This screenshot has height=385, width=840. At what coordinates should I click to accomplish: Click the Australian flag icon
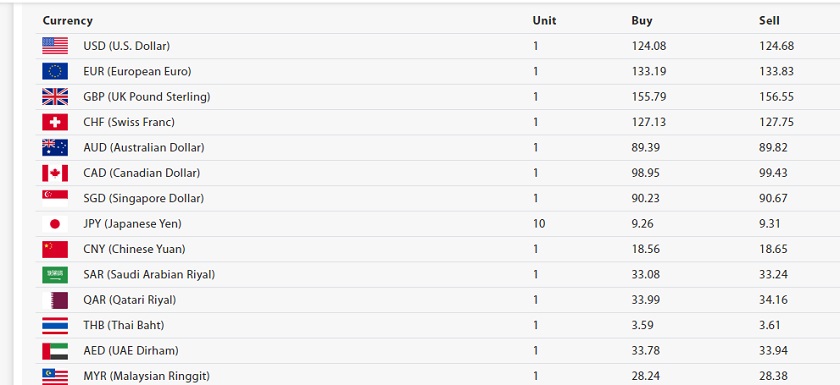click(x=55, y=147)
